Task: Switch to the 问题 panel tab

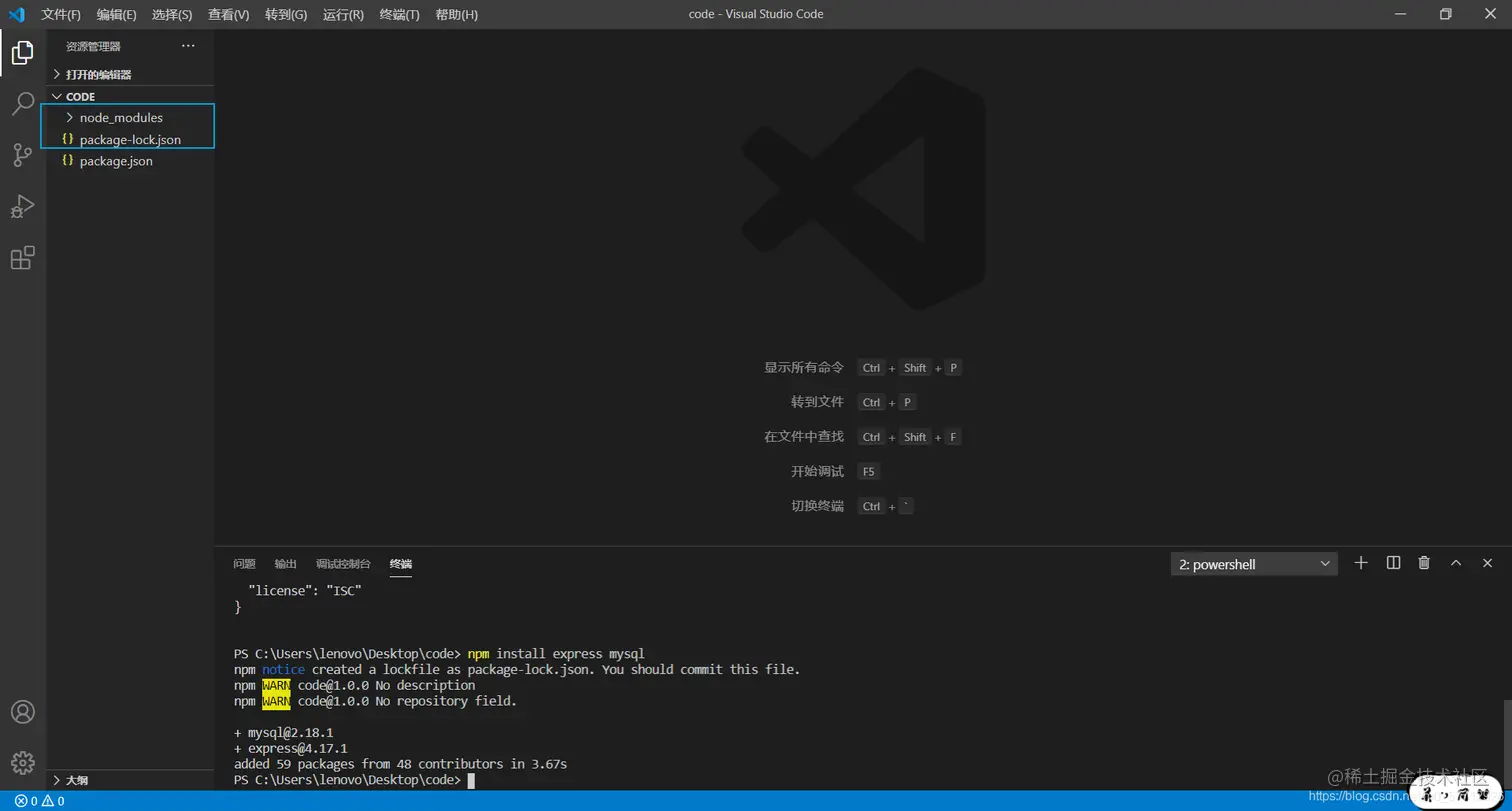Action: [244, 564]
